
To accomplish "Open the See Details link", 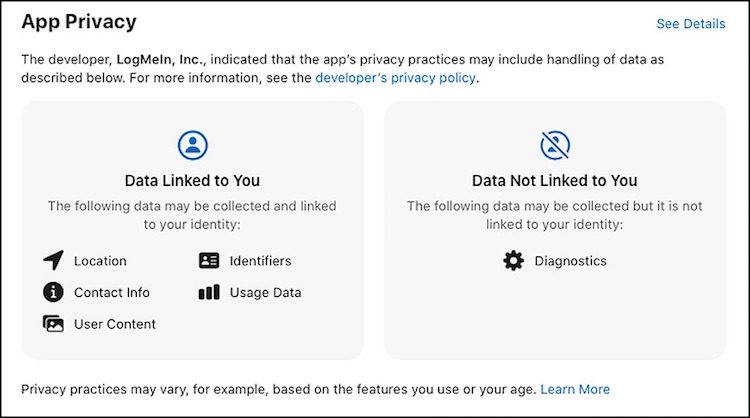I will pos(691,24).
